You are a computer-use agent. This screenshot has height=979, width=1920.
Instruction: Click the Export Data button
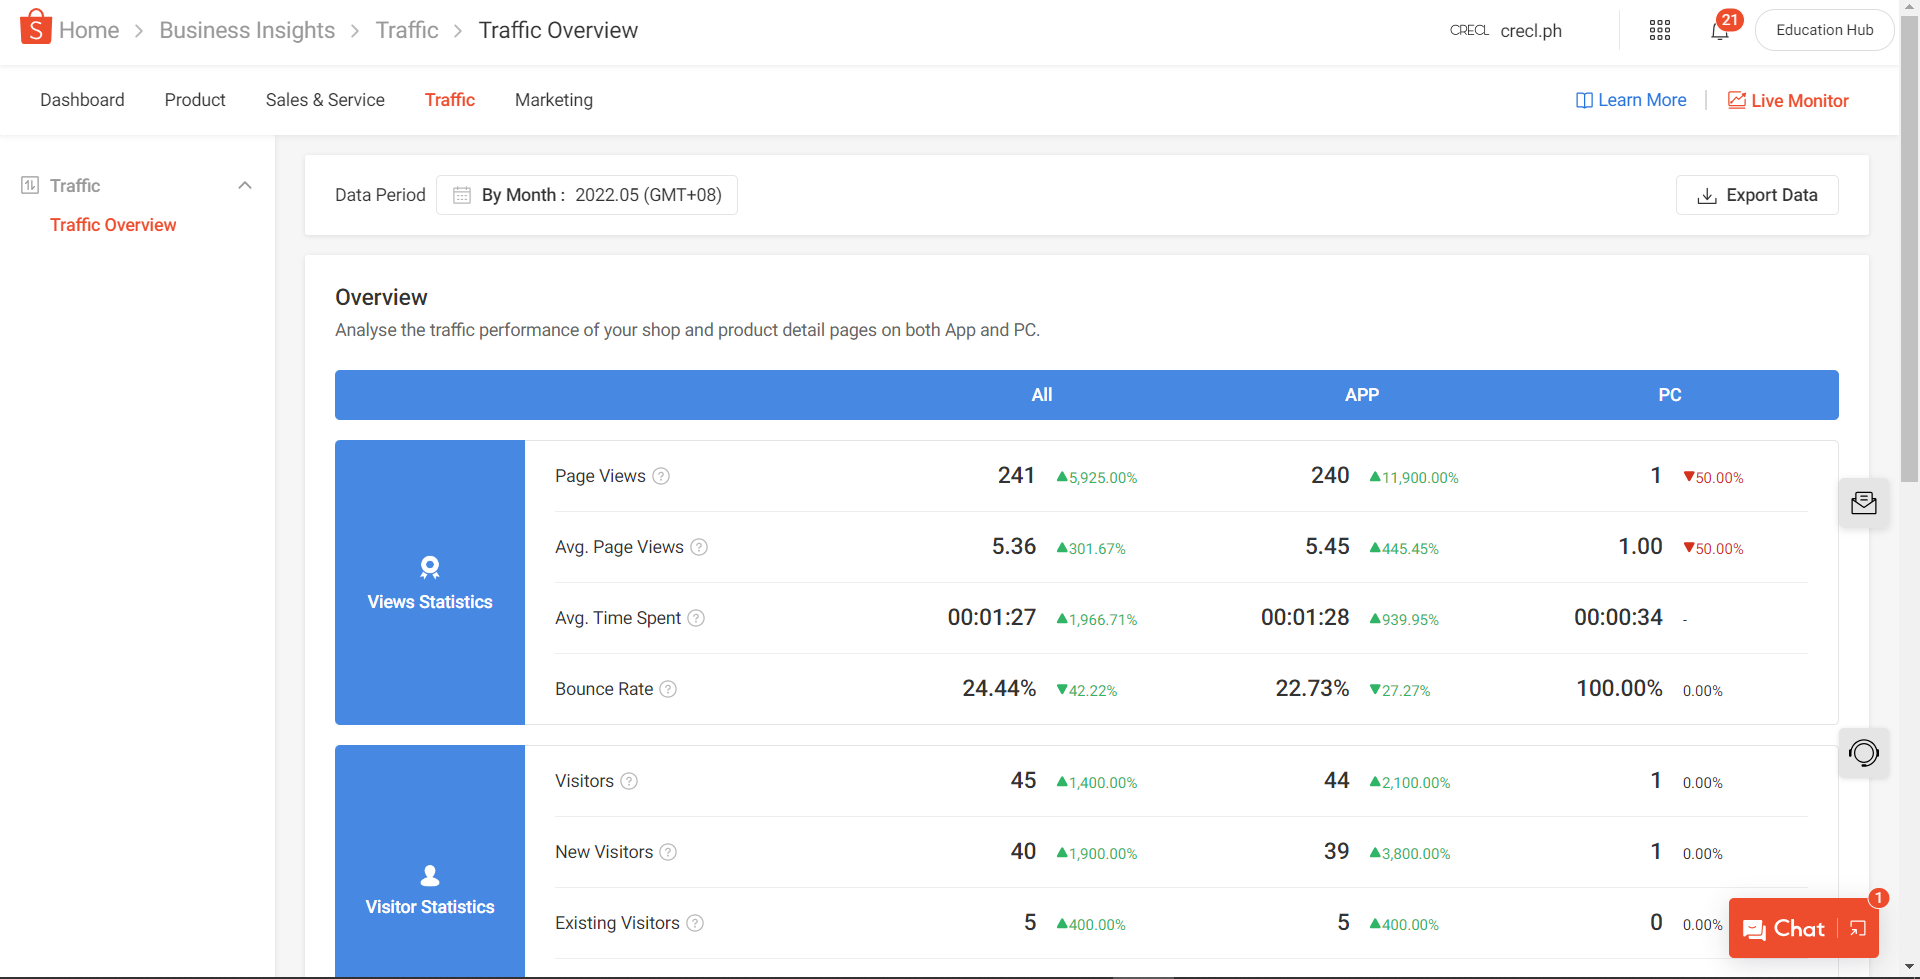click(x=1757, y=195)
